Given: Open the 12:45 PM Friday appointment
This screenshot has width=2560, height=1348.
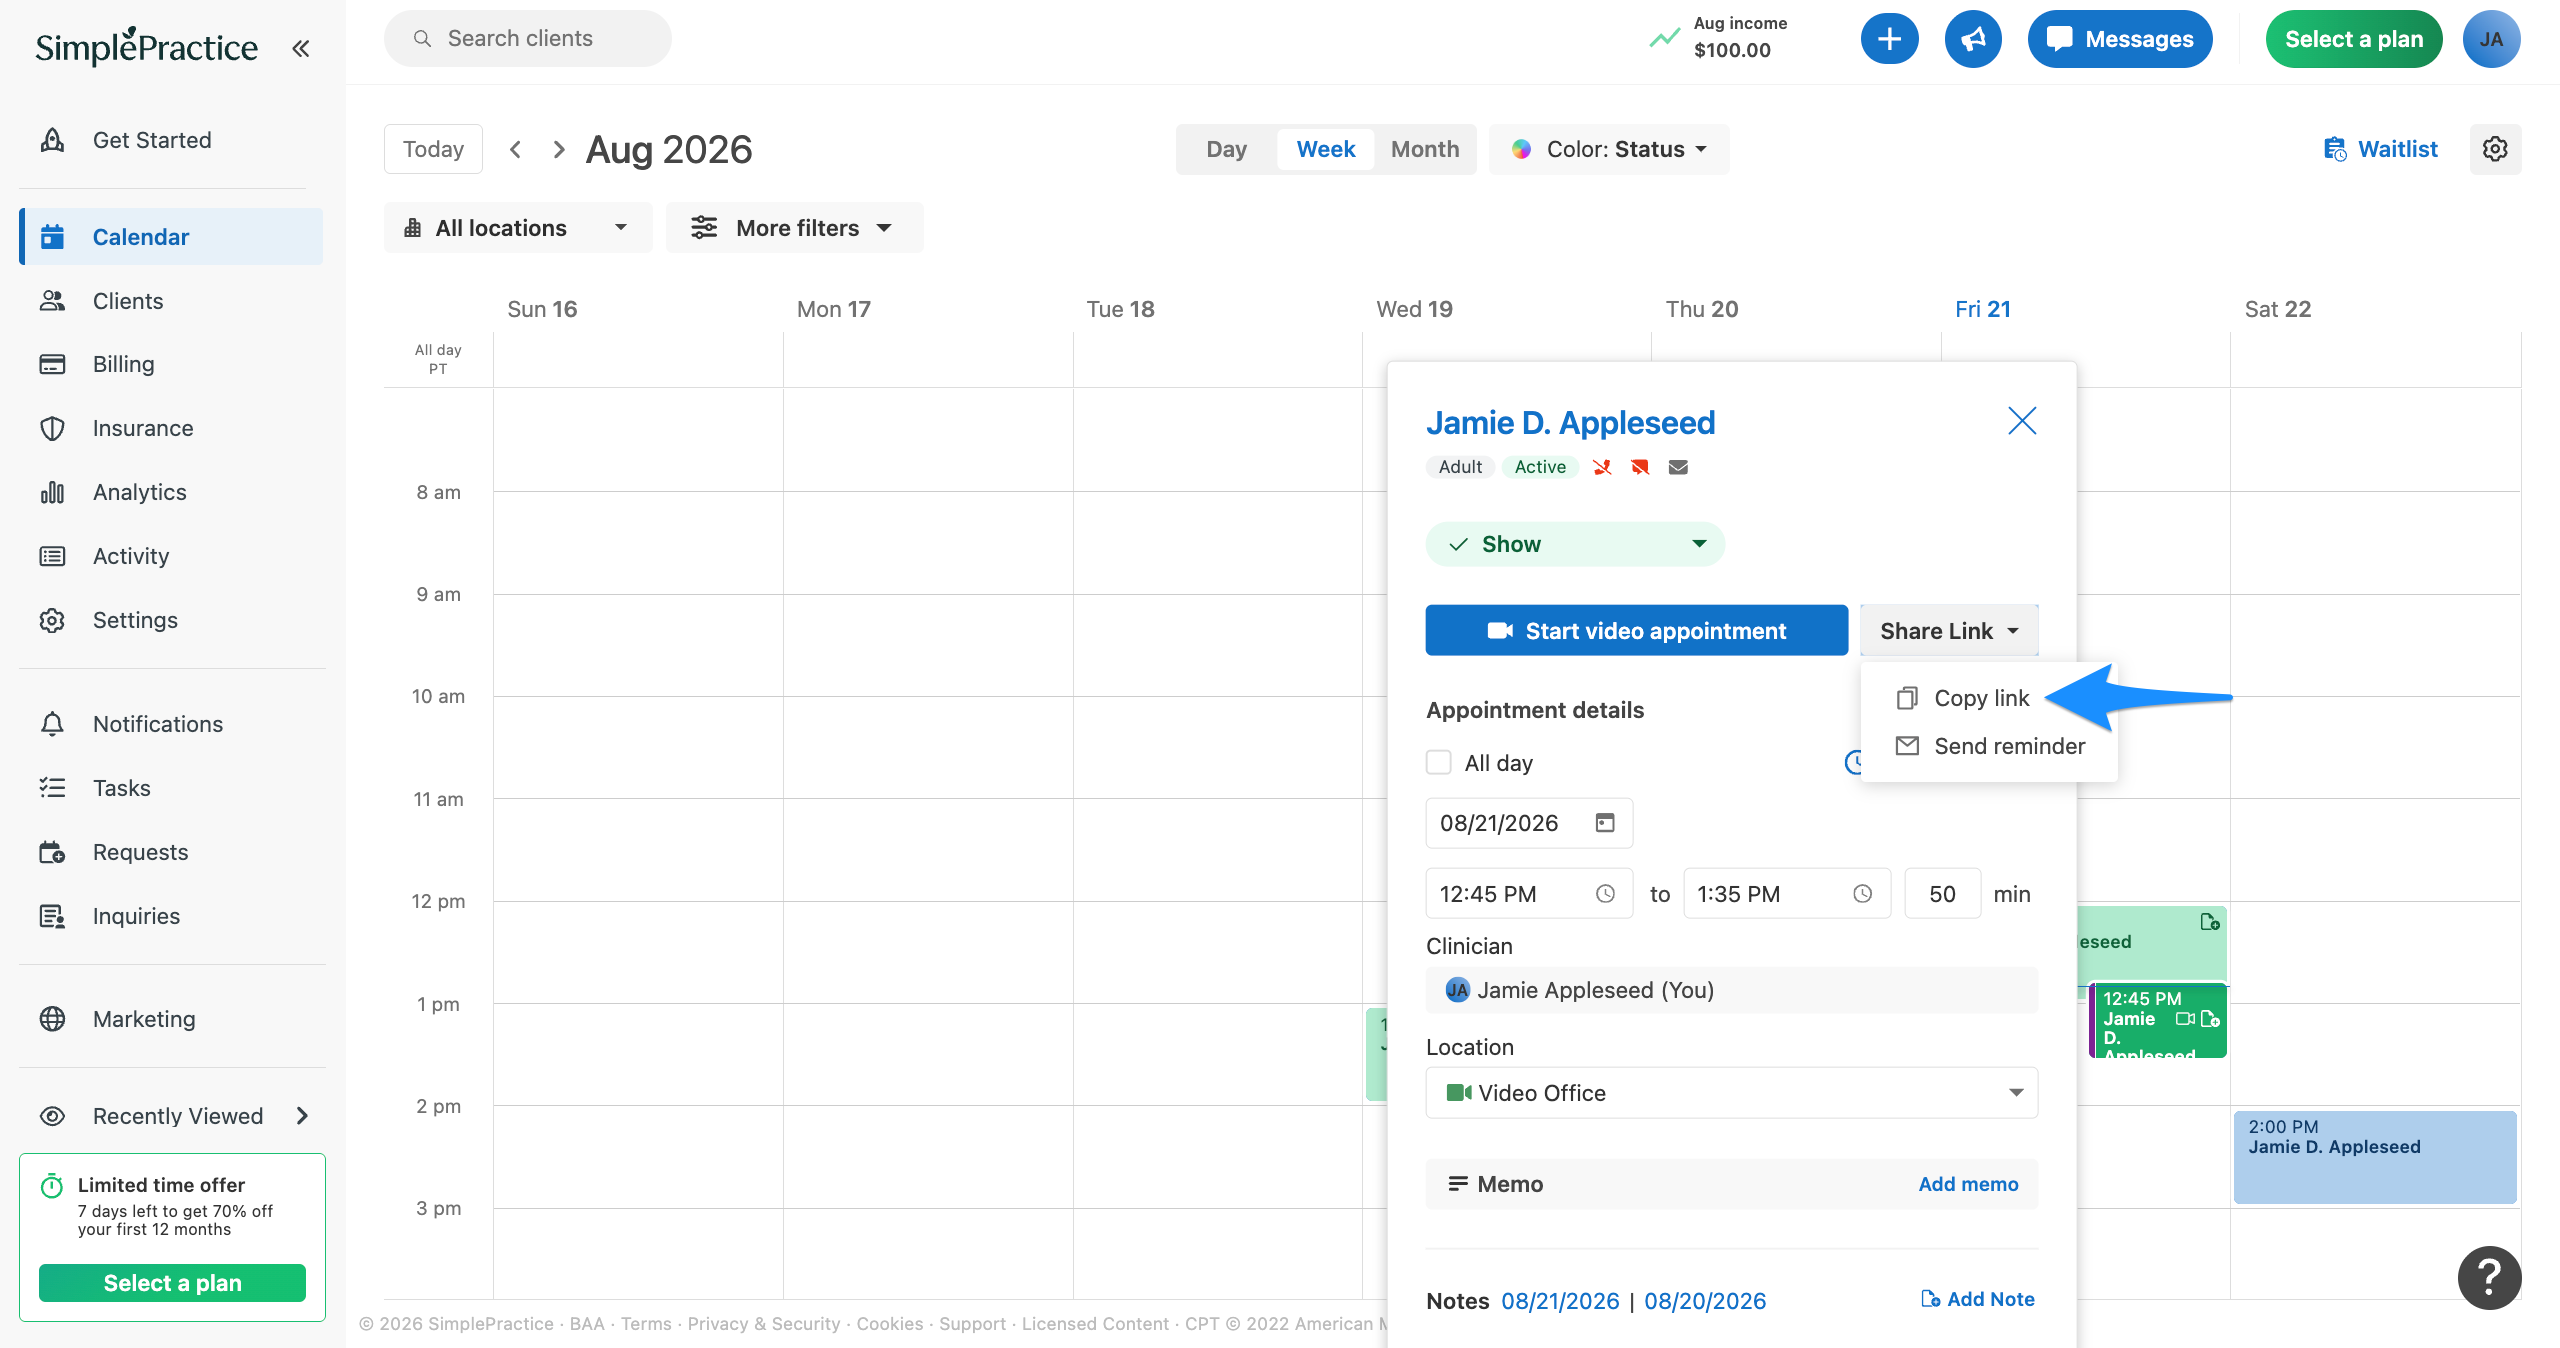Looking at the screenshot, I should (x=2158, y=1021).
